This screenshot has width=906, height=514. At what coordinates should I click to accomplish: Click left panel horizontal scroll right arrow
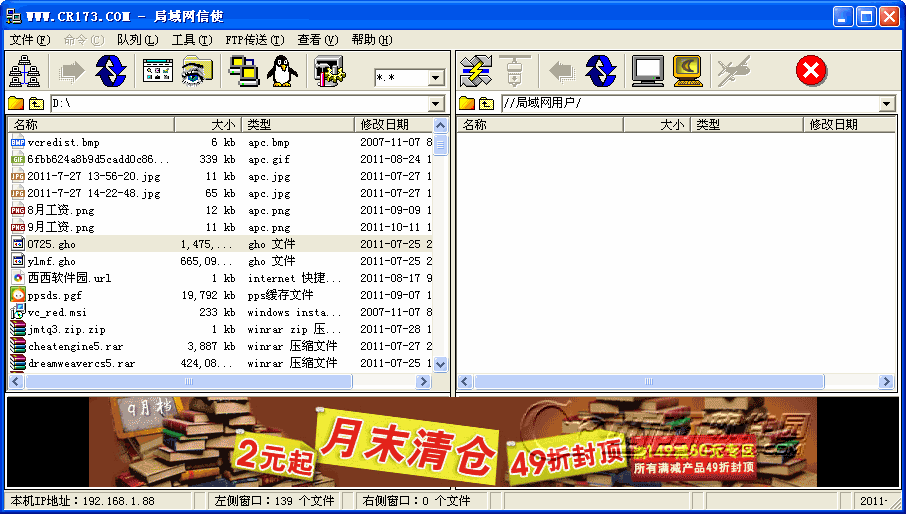pos(424,381)
